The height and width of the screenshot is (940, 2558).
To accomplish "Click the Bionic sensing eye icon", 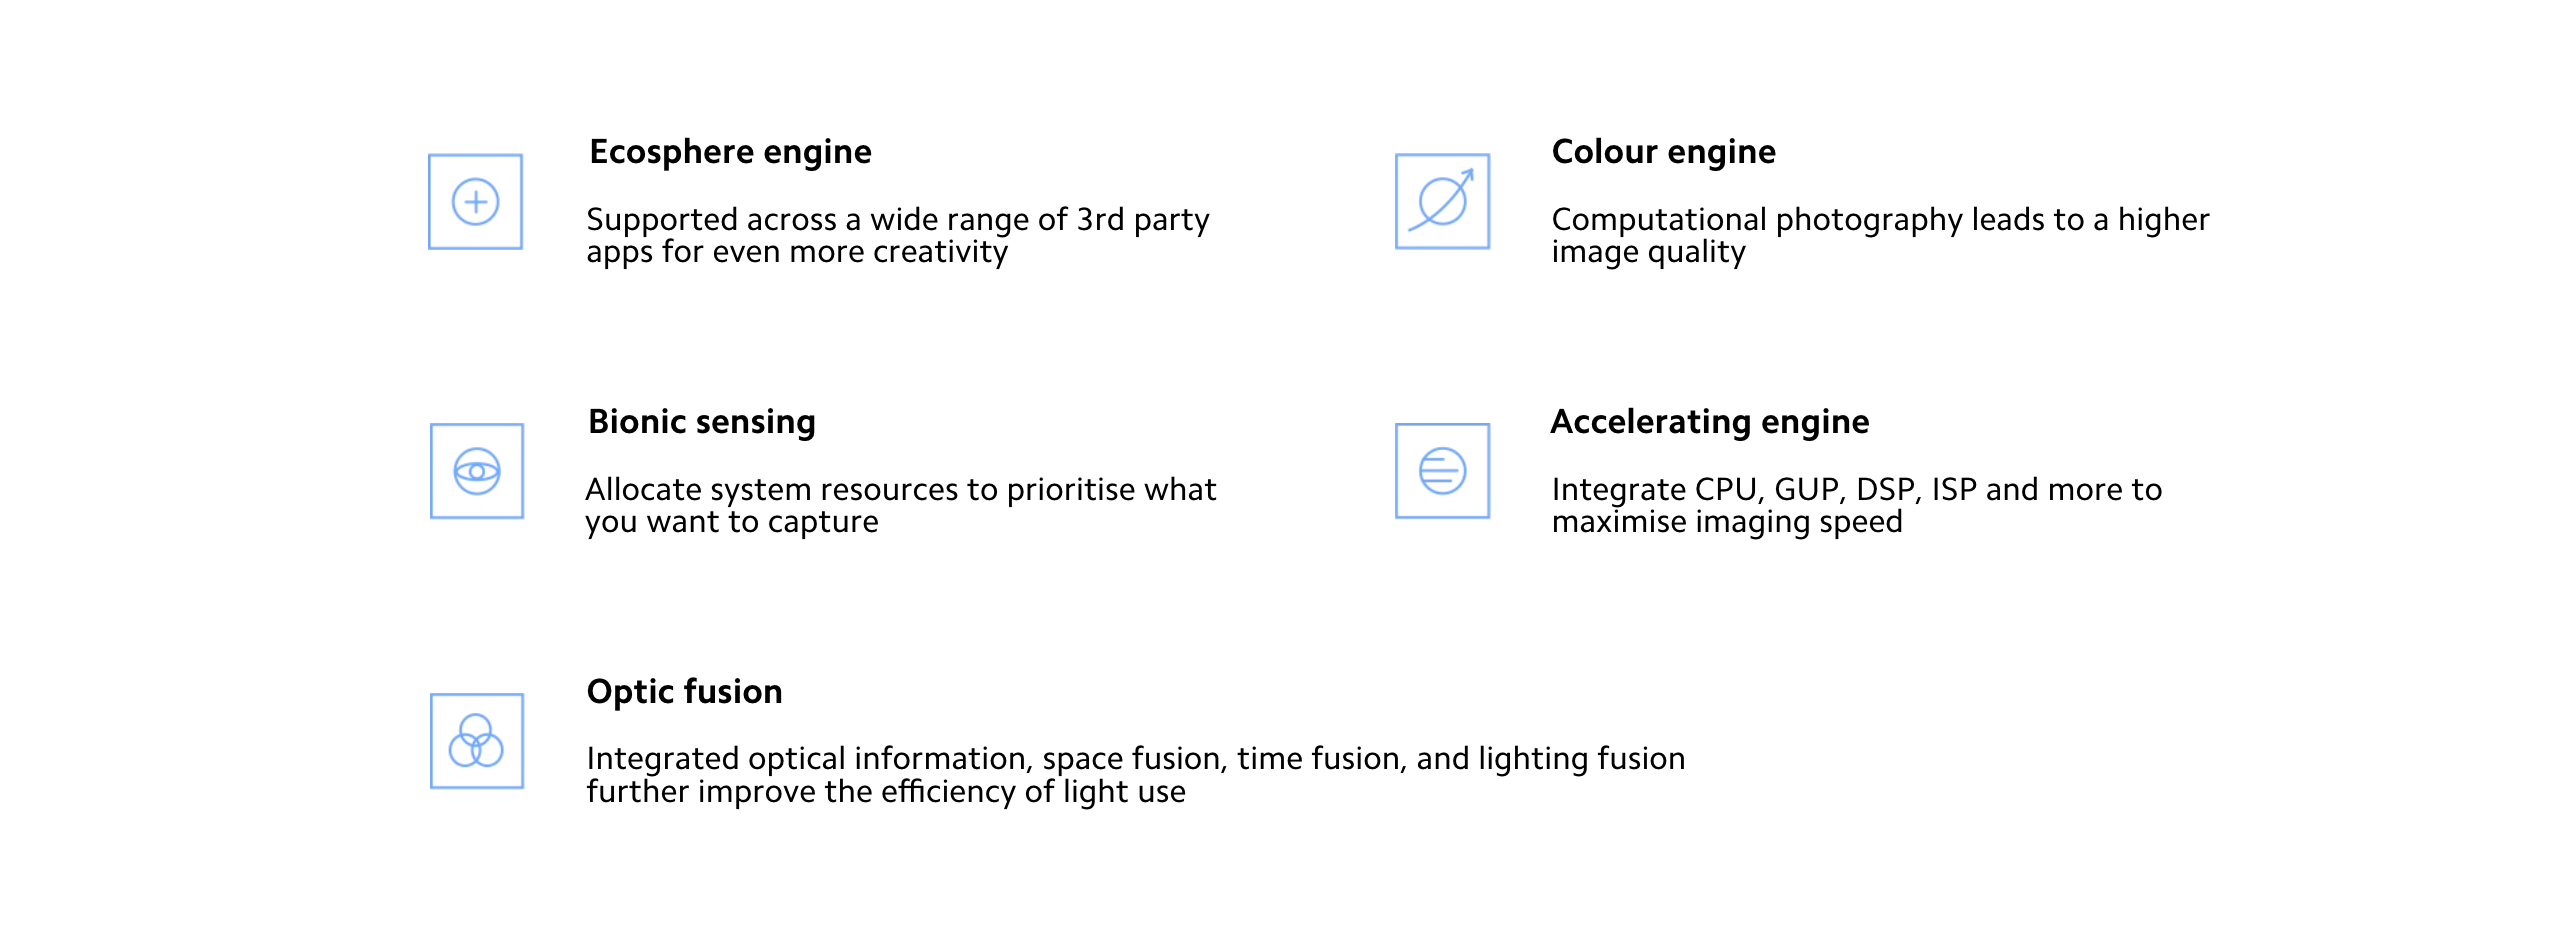I will point(476,471).
